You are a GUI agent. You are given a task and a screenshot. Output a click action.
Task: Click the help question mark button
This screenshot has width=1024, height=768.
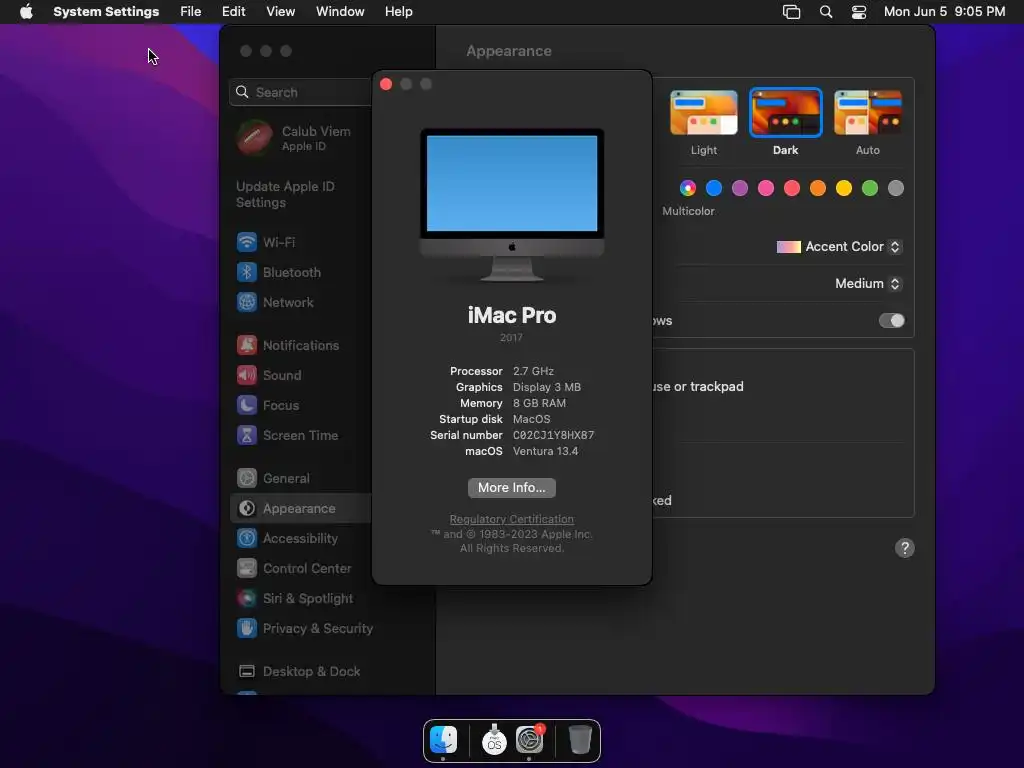[x=904, y=548]
